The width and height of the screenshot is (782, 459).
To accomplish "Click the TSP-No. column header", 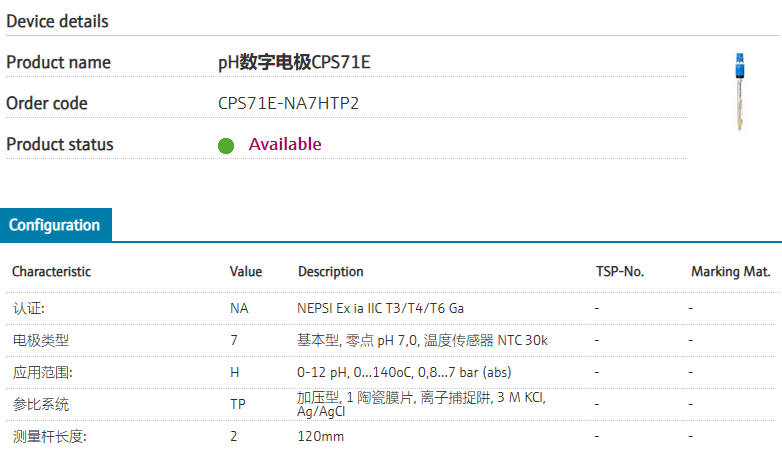I will pos(620,271).
